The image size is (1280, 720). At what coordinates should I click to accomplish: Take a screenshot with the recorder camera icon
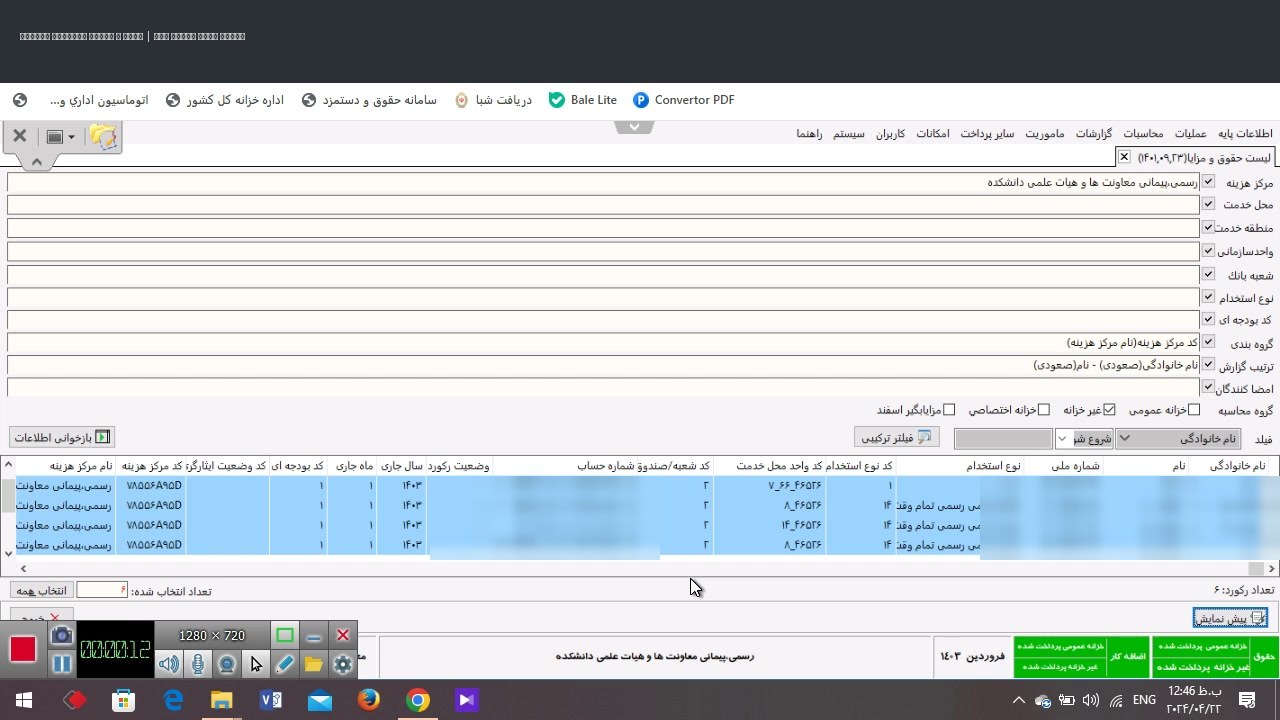62,635
